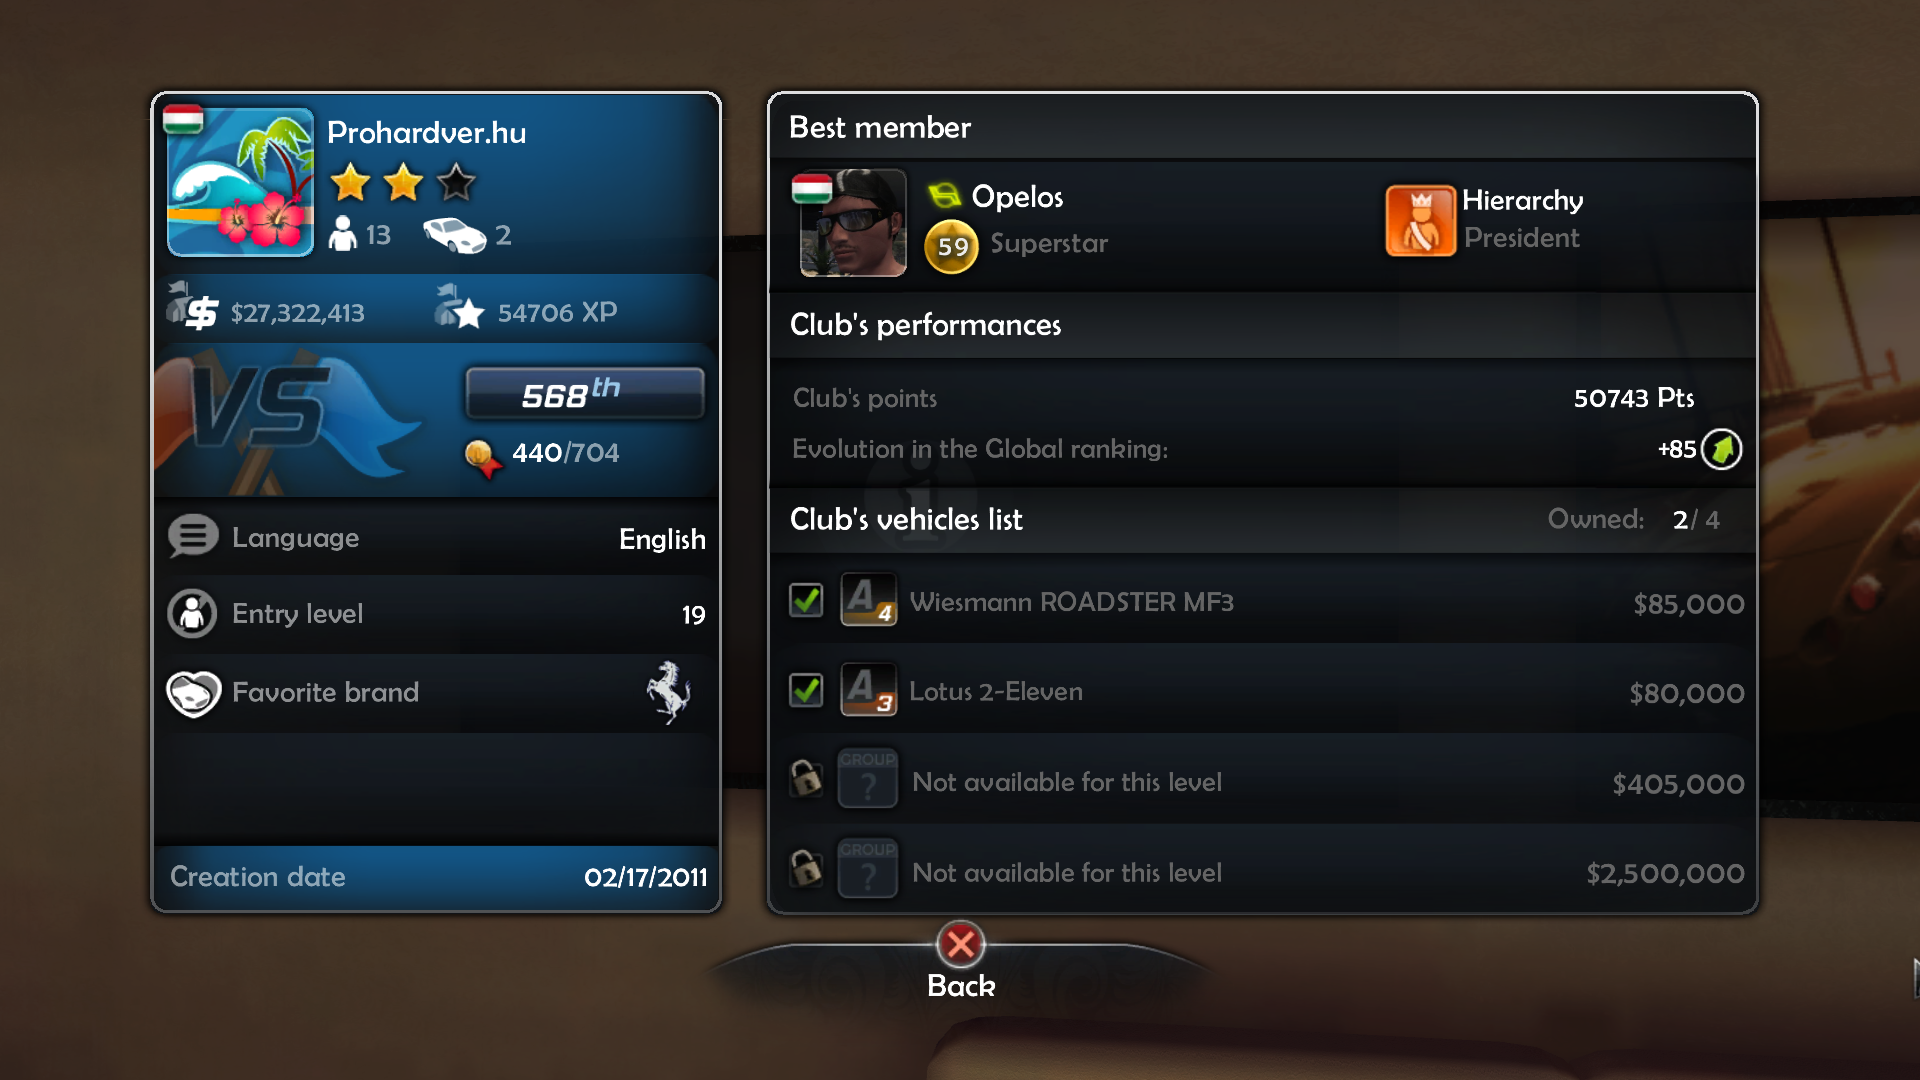Image resolution: width=1920 pixels, height=1080 pixels.
Task: Click the A3 class badge for Lotus
Action: click(x=868, y=690)
